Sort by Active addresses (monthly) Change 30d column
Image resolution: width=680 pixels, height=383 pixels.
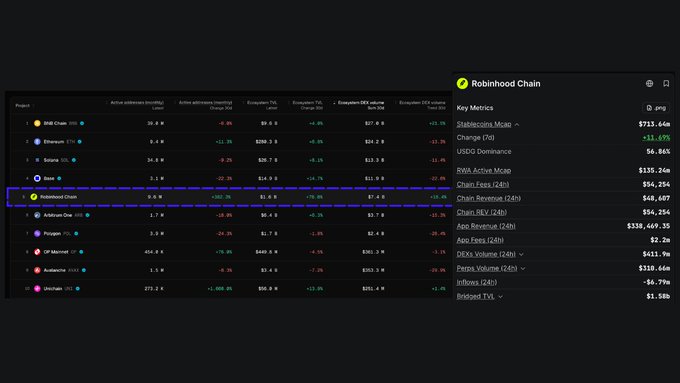205,105
